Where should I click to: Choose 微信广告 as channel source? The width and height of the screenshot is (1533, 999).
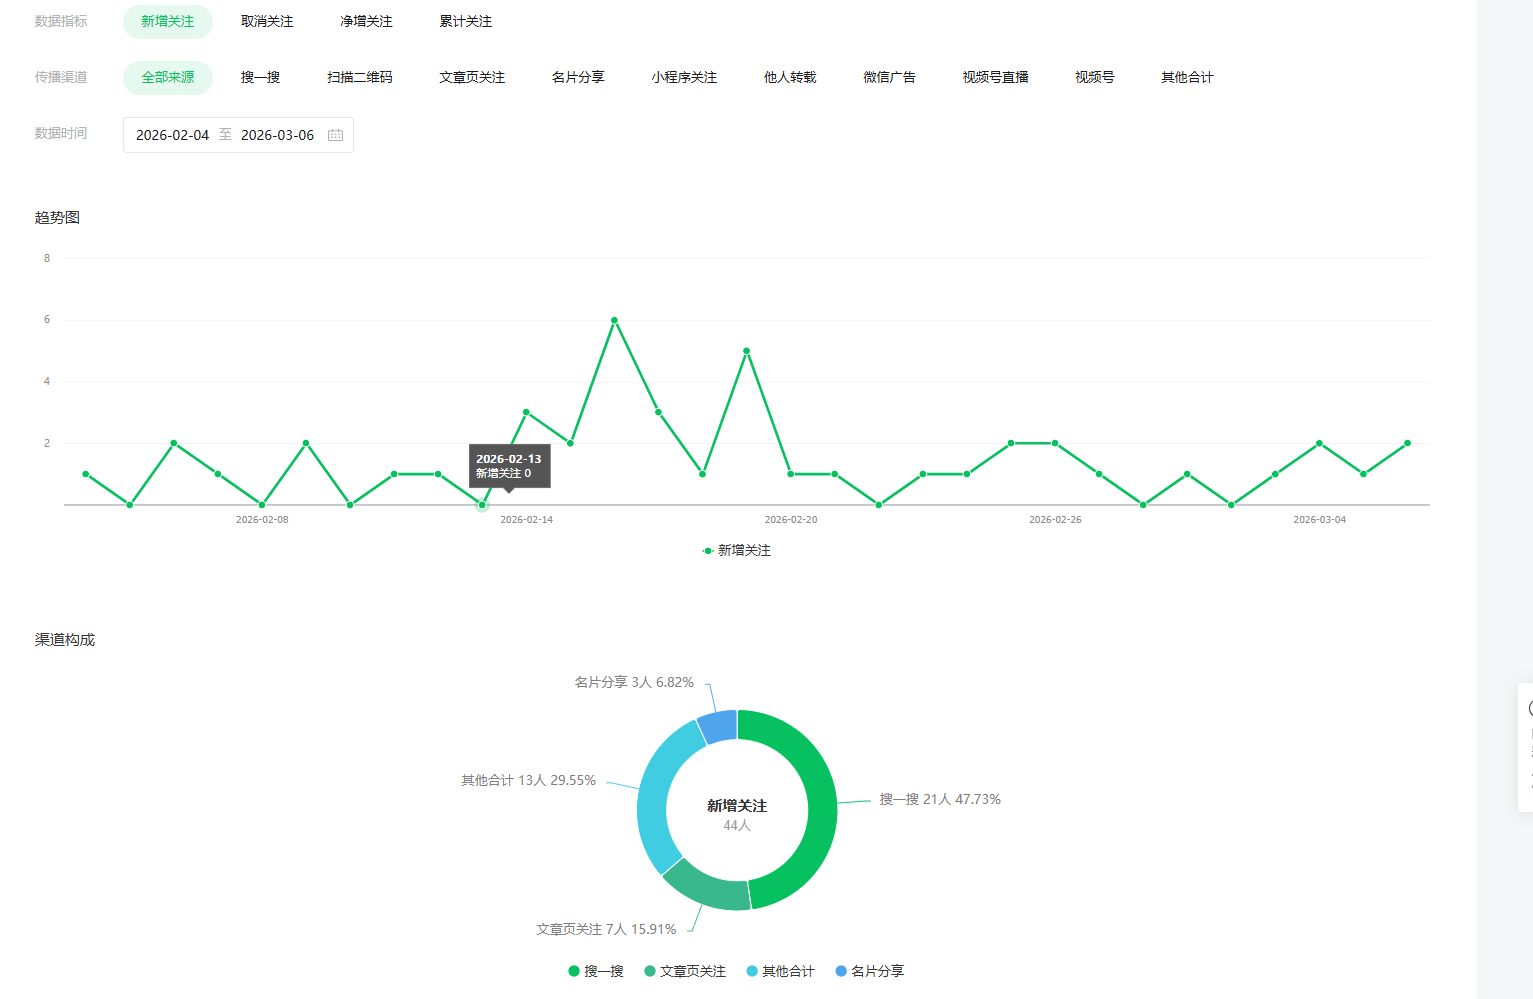tap(889, 77)
